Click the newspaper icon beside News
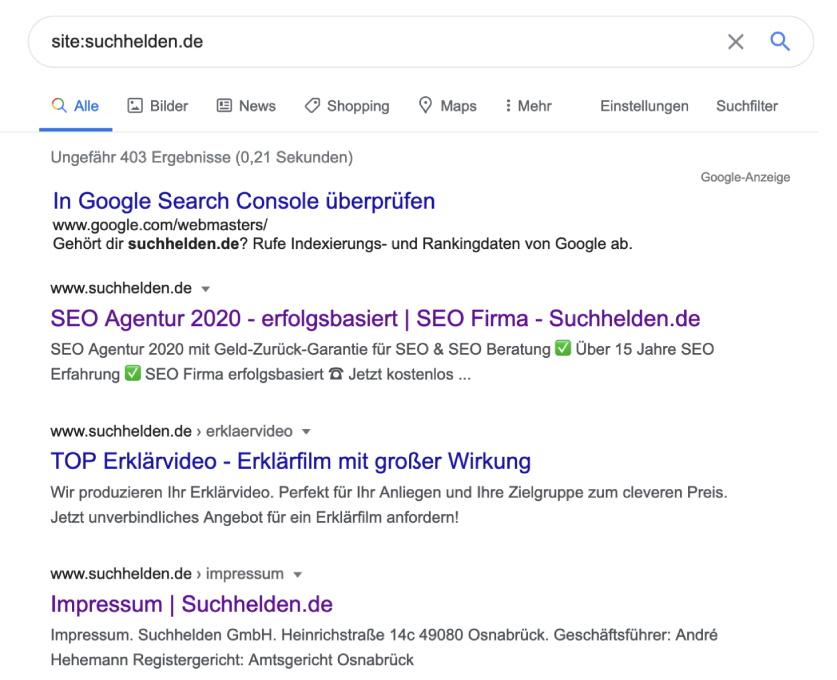 click(x=224, y=106)
